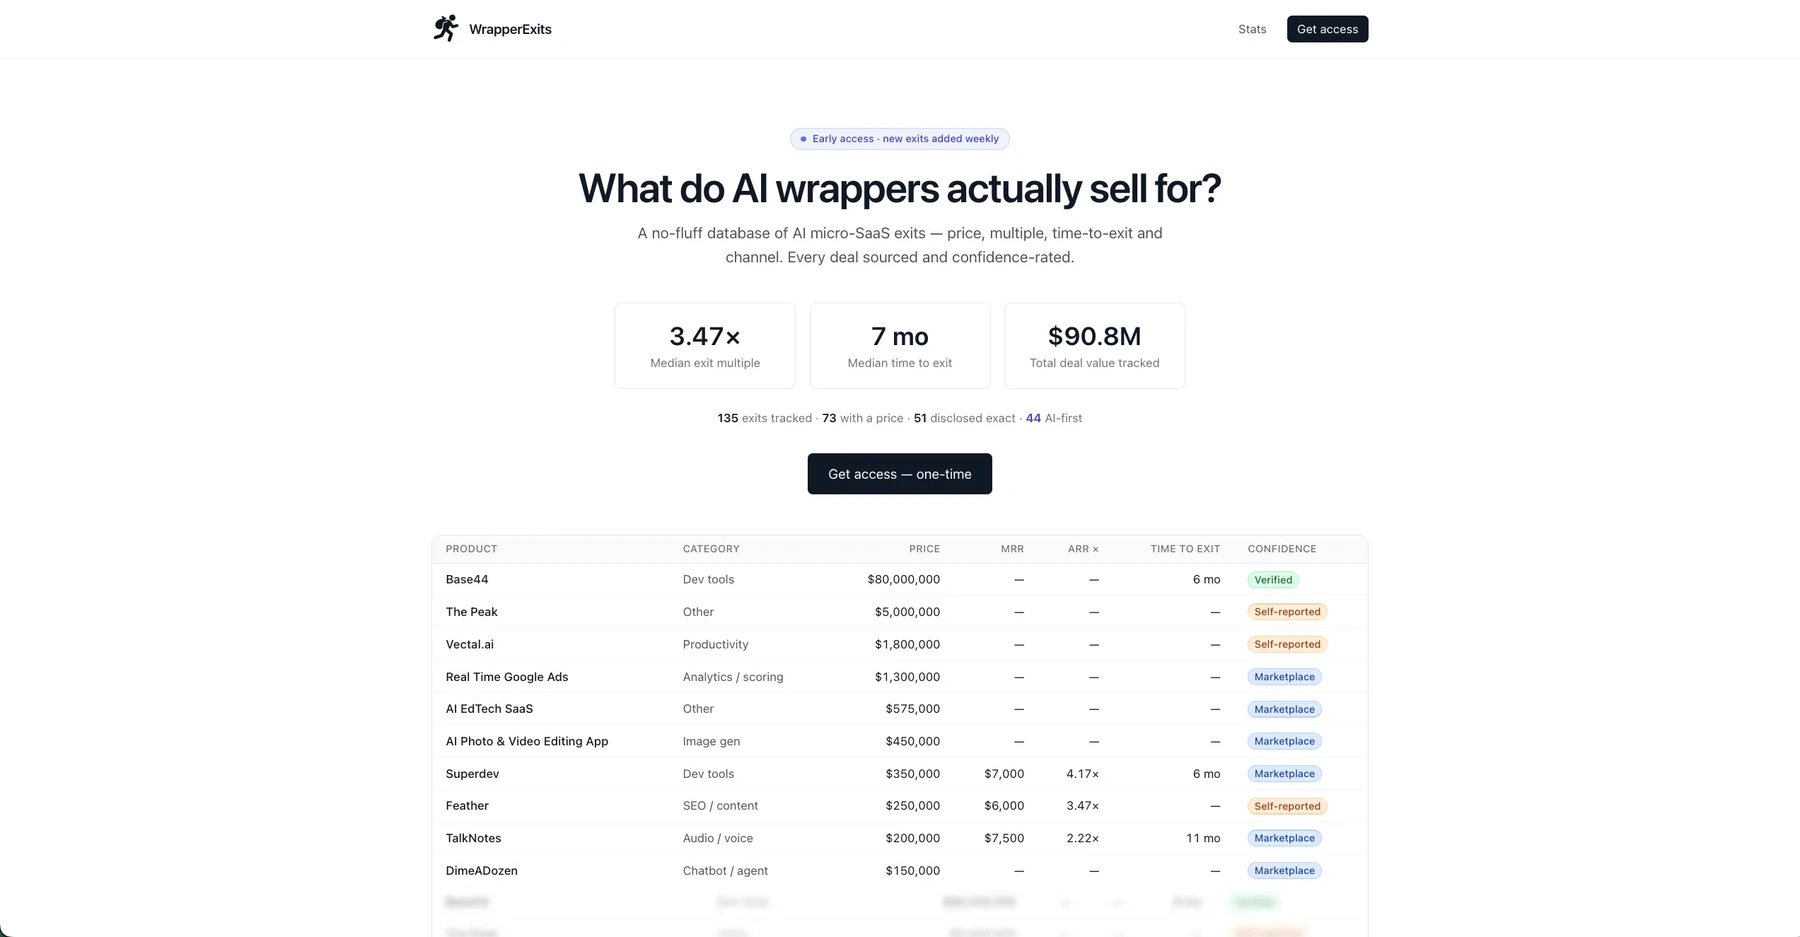
Task: Click Marketplace badge in AI EdTech SaaS row
Action: point(1284,710)
